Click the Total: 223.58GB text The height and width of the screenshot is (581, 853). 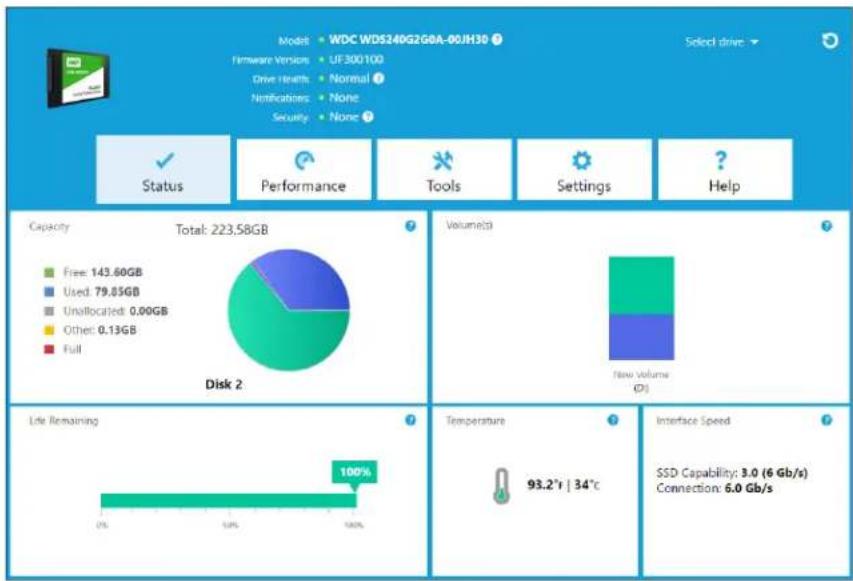221,230
